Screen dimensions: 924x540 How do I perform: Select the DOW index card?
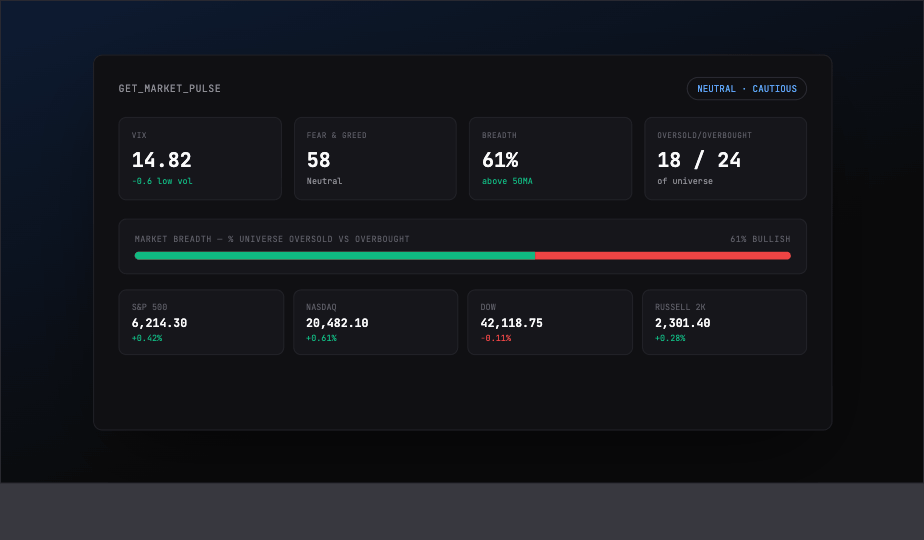tap(550, 322)
